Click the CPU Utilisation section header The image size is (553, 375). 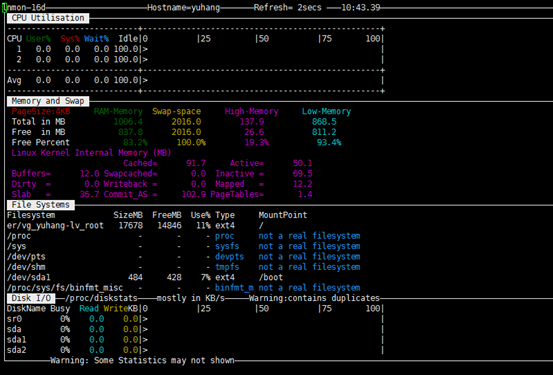(48, 18)
